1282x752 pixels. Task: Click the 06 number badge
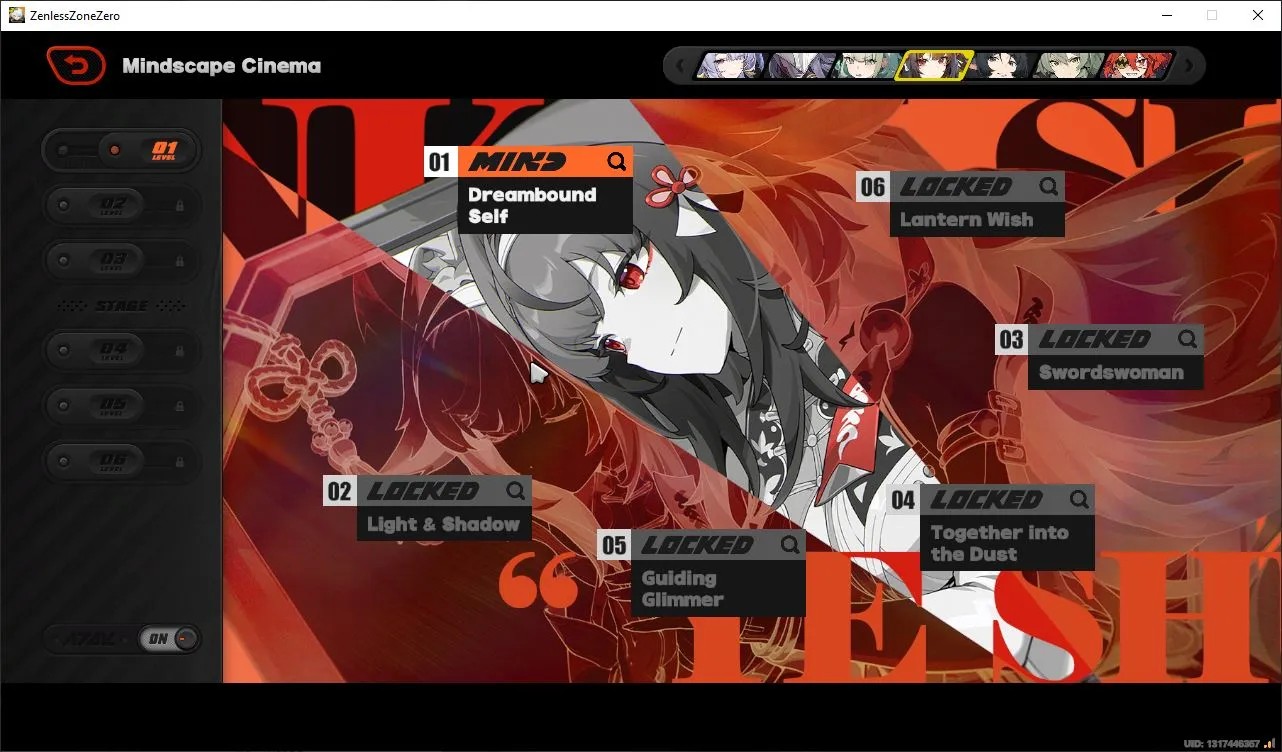(x=873, y=187)
